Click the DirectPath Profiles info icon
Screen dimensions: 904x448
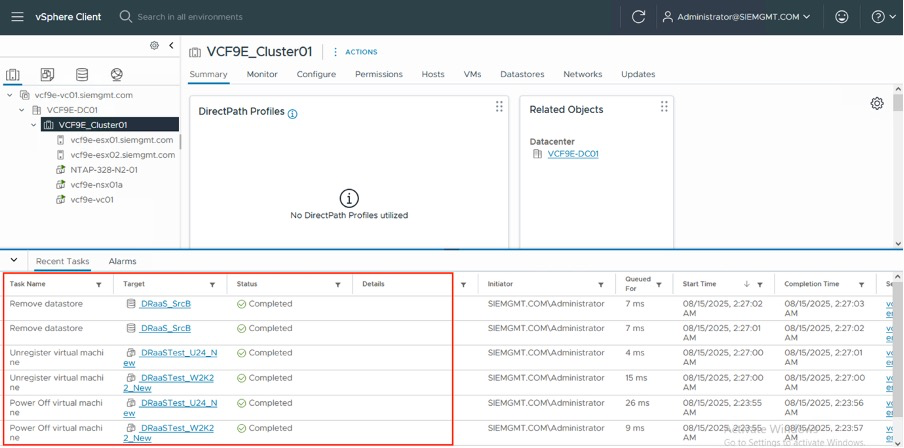point(293,114)
